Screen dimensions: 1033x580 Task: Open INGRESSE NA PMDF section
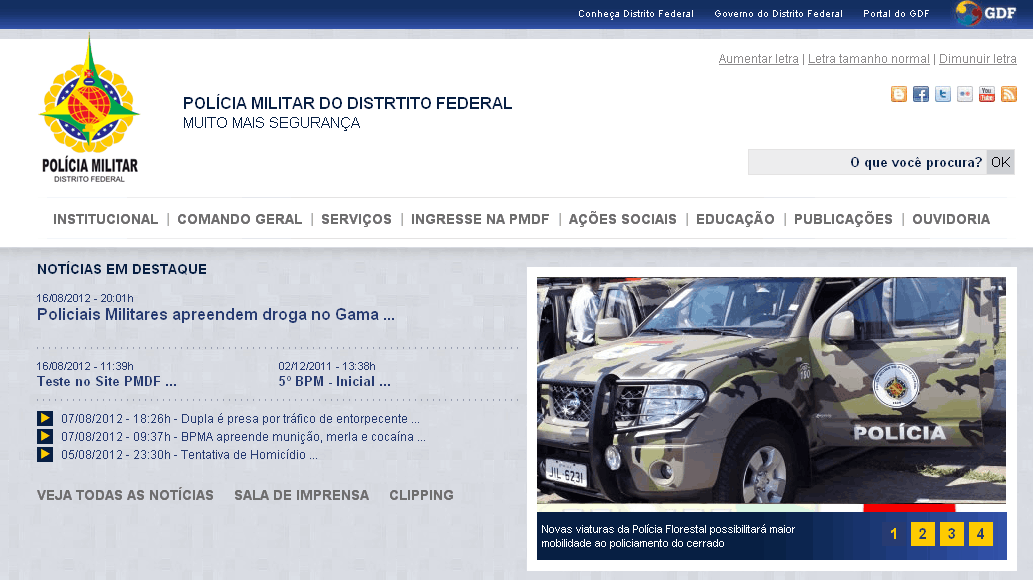pyautogui.click(x=480, y=218)
